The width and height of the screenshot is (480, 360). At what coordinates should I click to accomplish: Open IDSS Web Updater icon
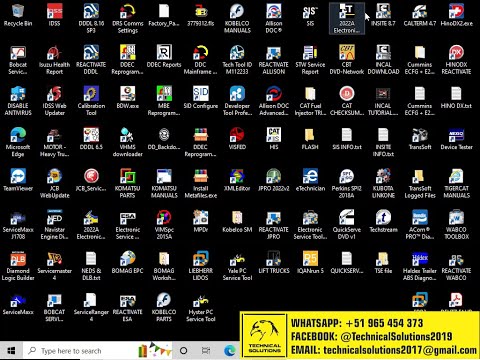[x=54, y=101]
